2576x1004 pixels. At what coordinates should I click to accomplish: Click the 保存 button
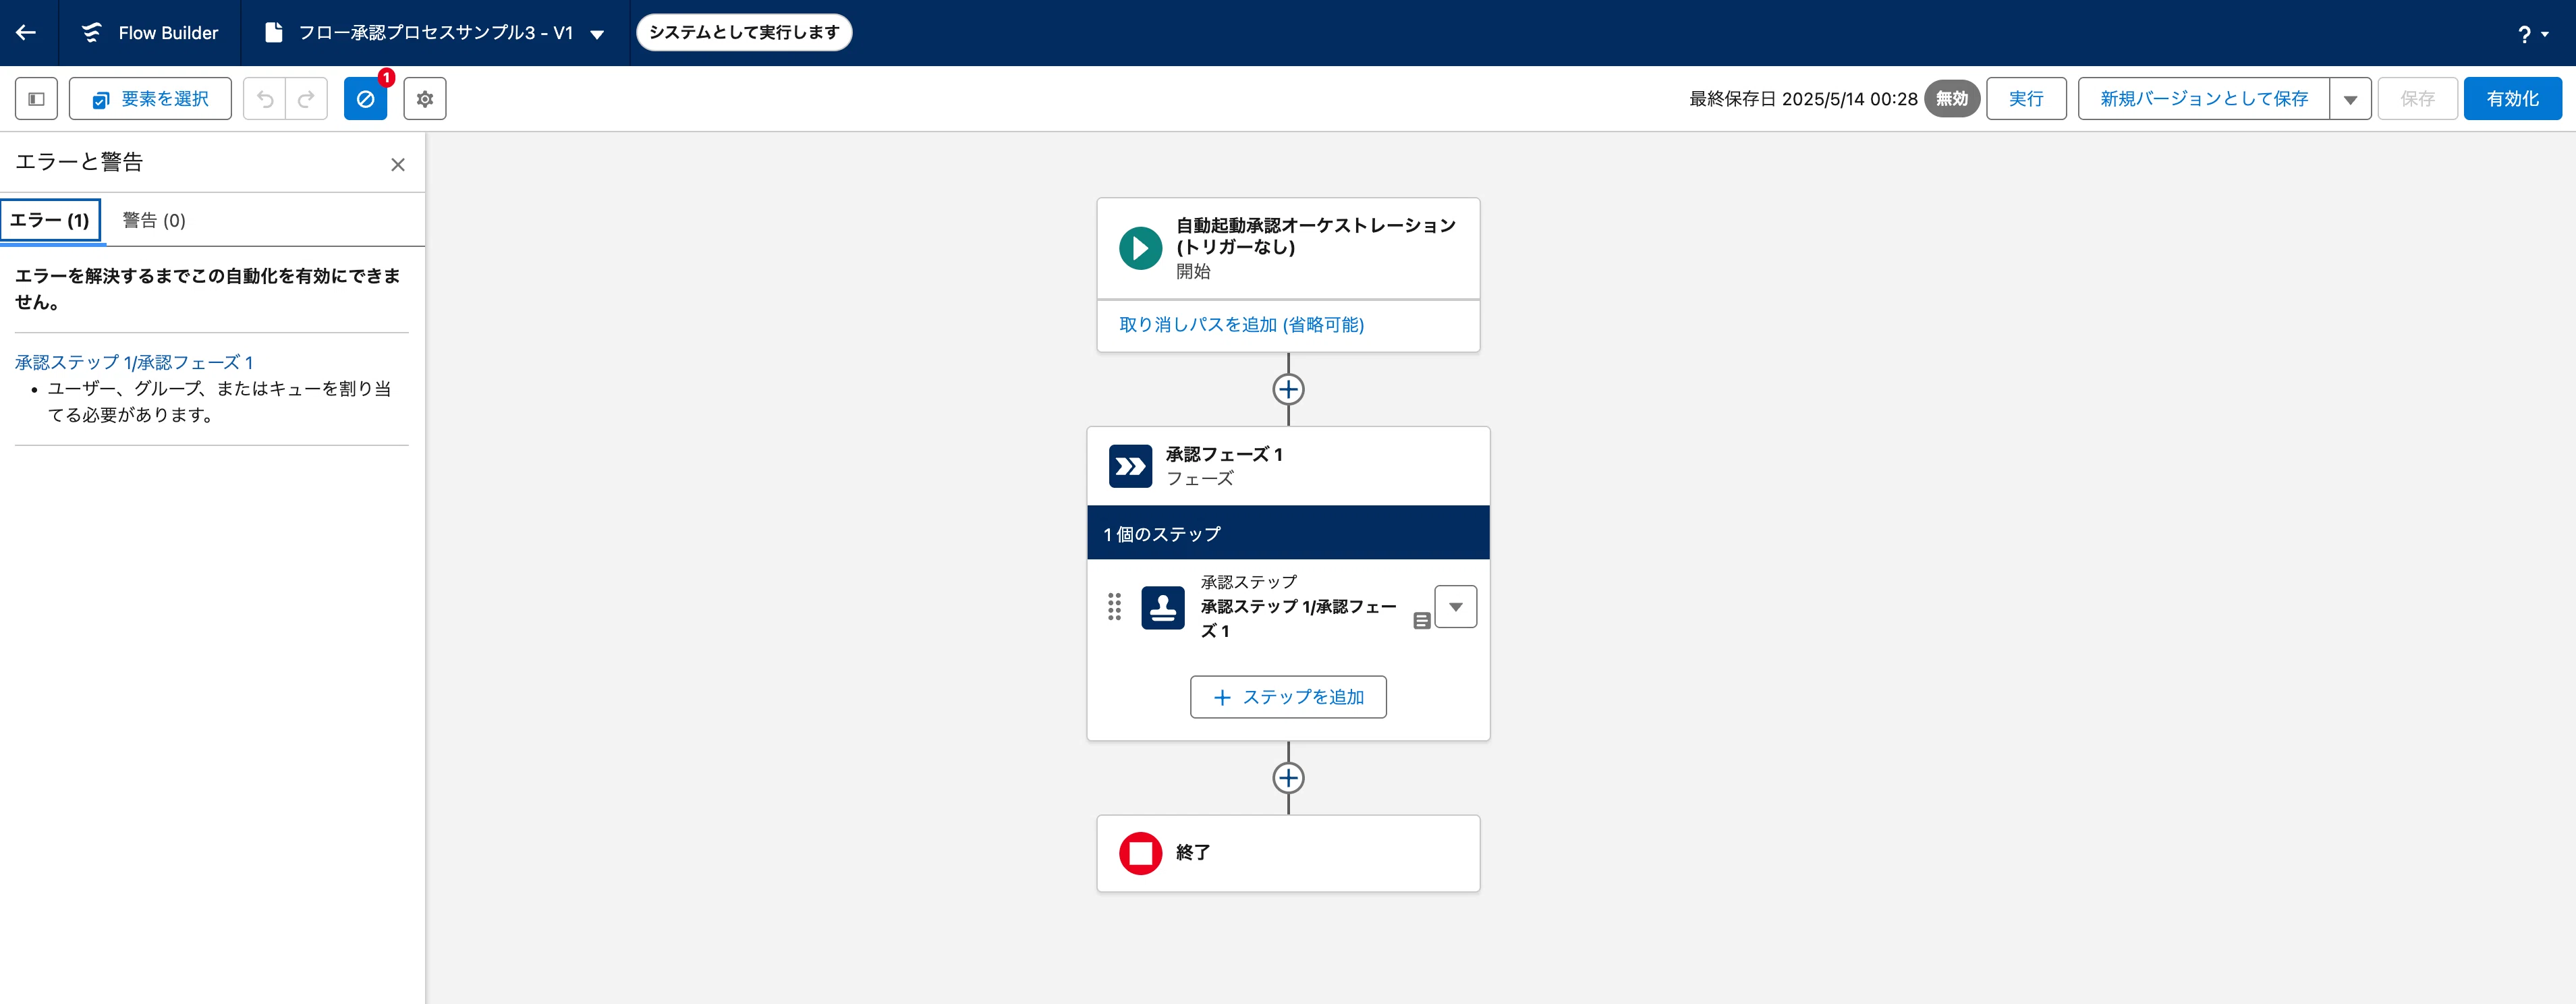click(x=2417, y=99)
